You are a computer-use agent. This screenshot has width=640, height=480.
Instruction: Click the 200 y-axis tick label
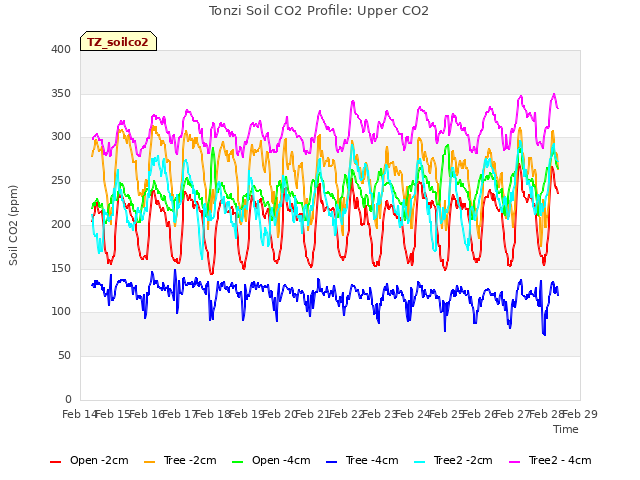[x=61, y=224]
